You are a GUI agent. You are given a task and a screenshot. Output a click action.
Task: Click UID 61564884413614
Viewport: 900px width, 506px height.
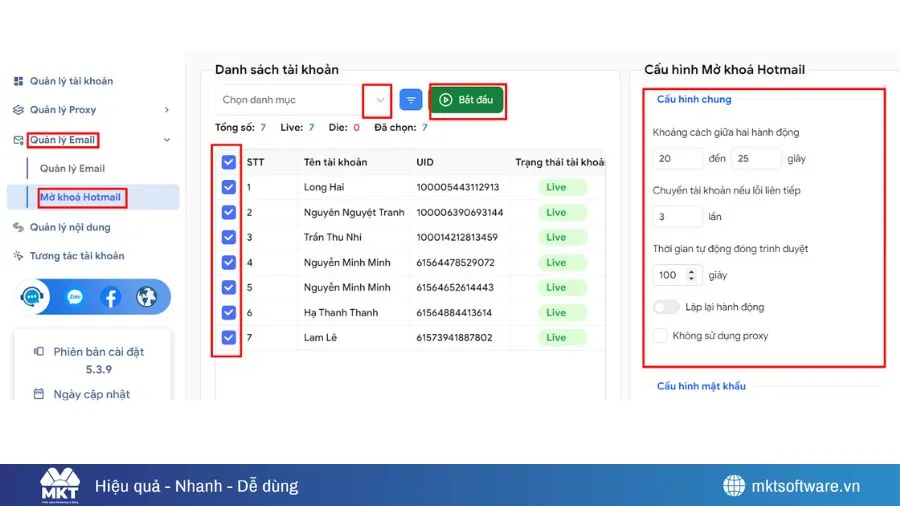click(x=454, y=313)
